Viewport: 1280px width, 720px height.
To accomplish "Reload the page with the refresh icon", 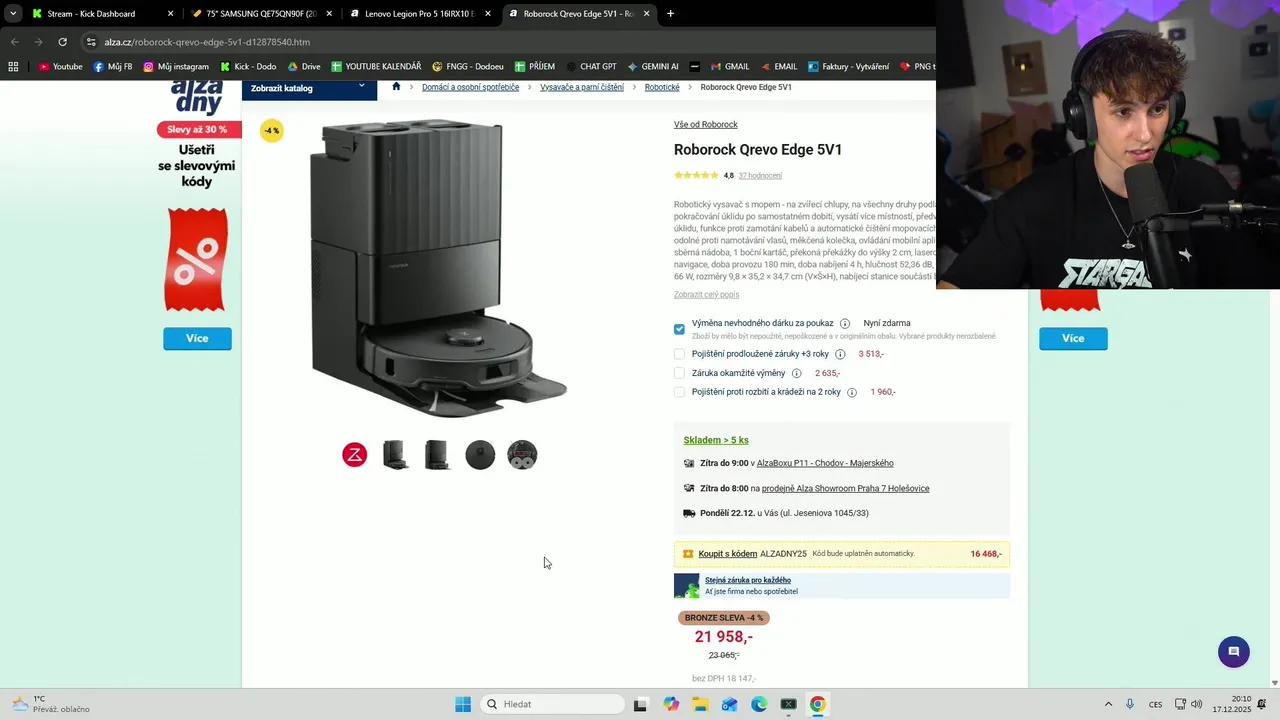I will tap(62, 42).
